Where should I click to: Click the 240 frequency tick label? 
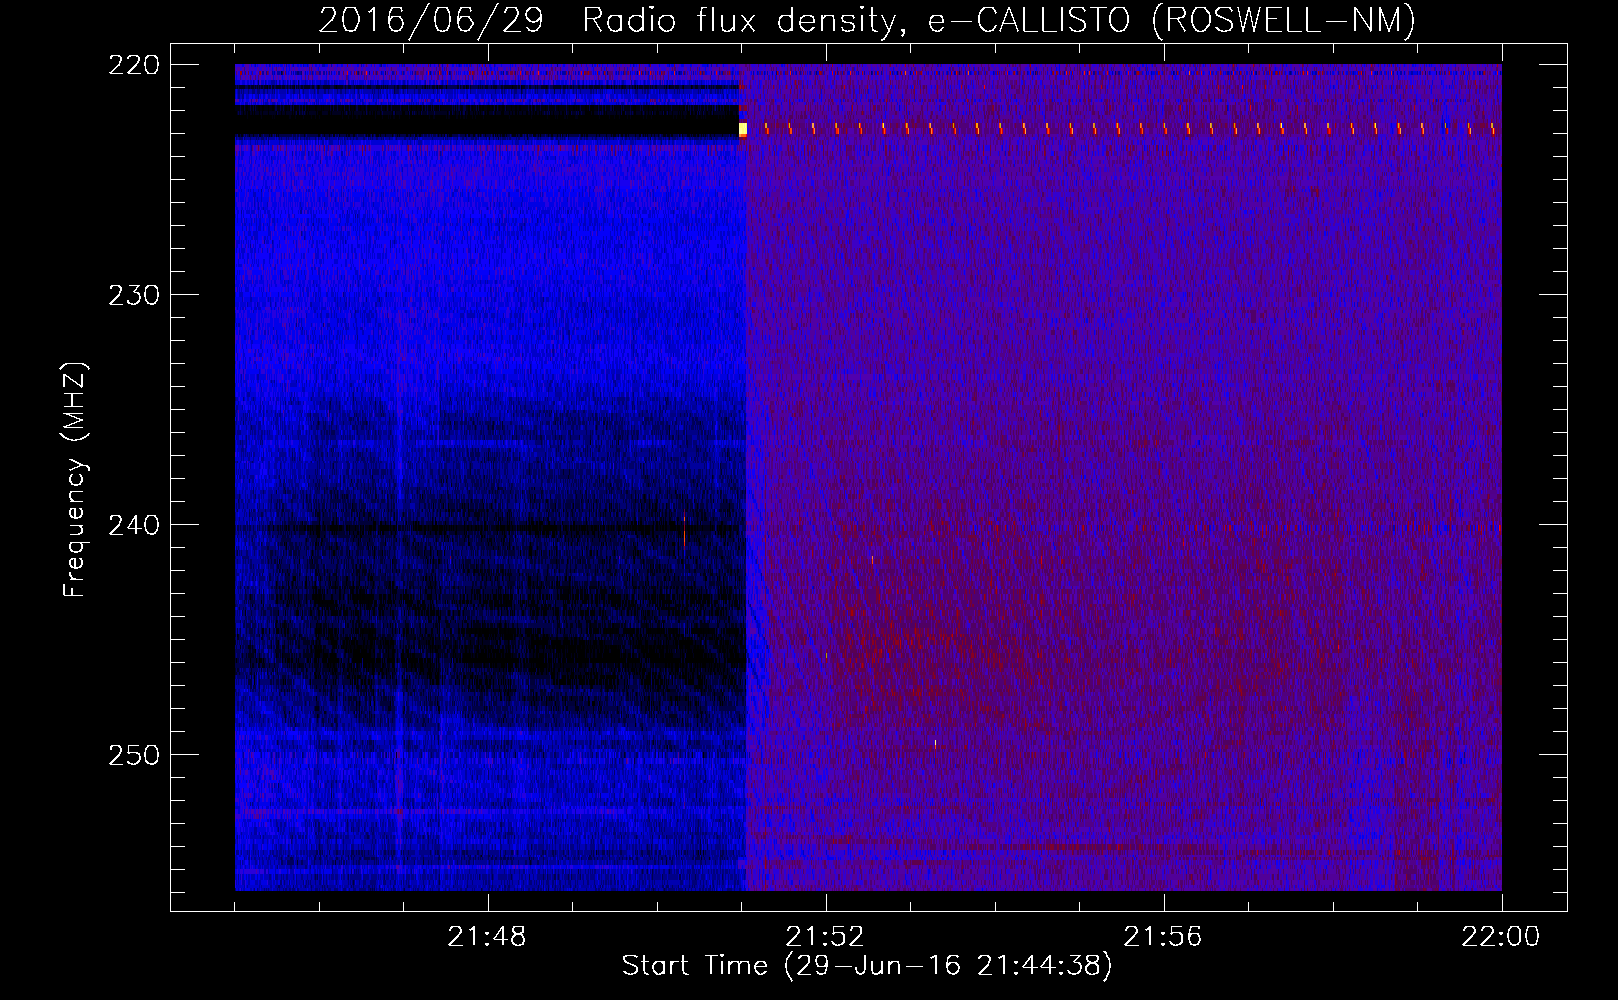134,525
